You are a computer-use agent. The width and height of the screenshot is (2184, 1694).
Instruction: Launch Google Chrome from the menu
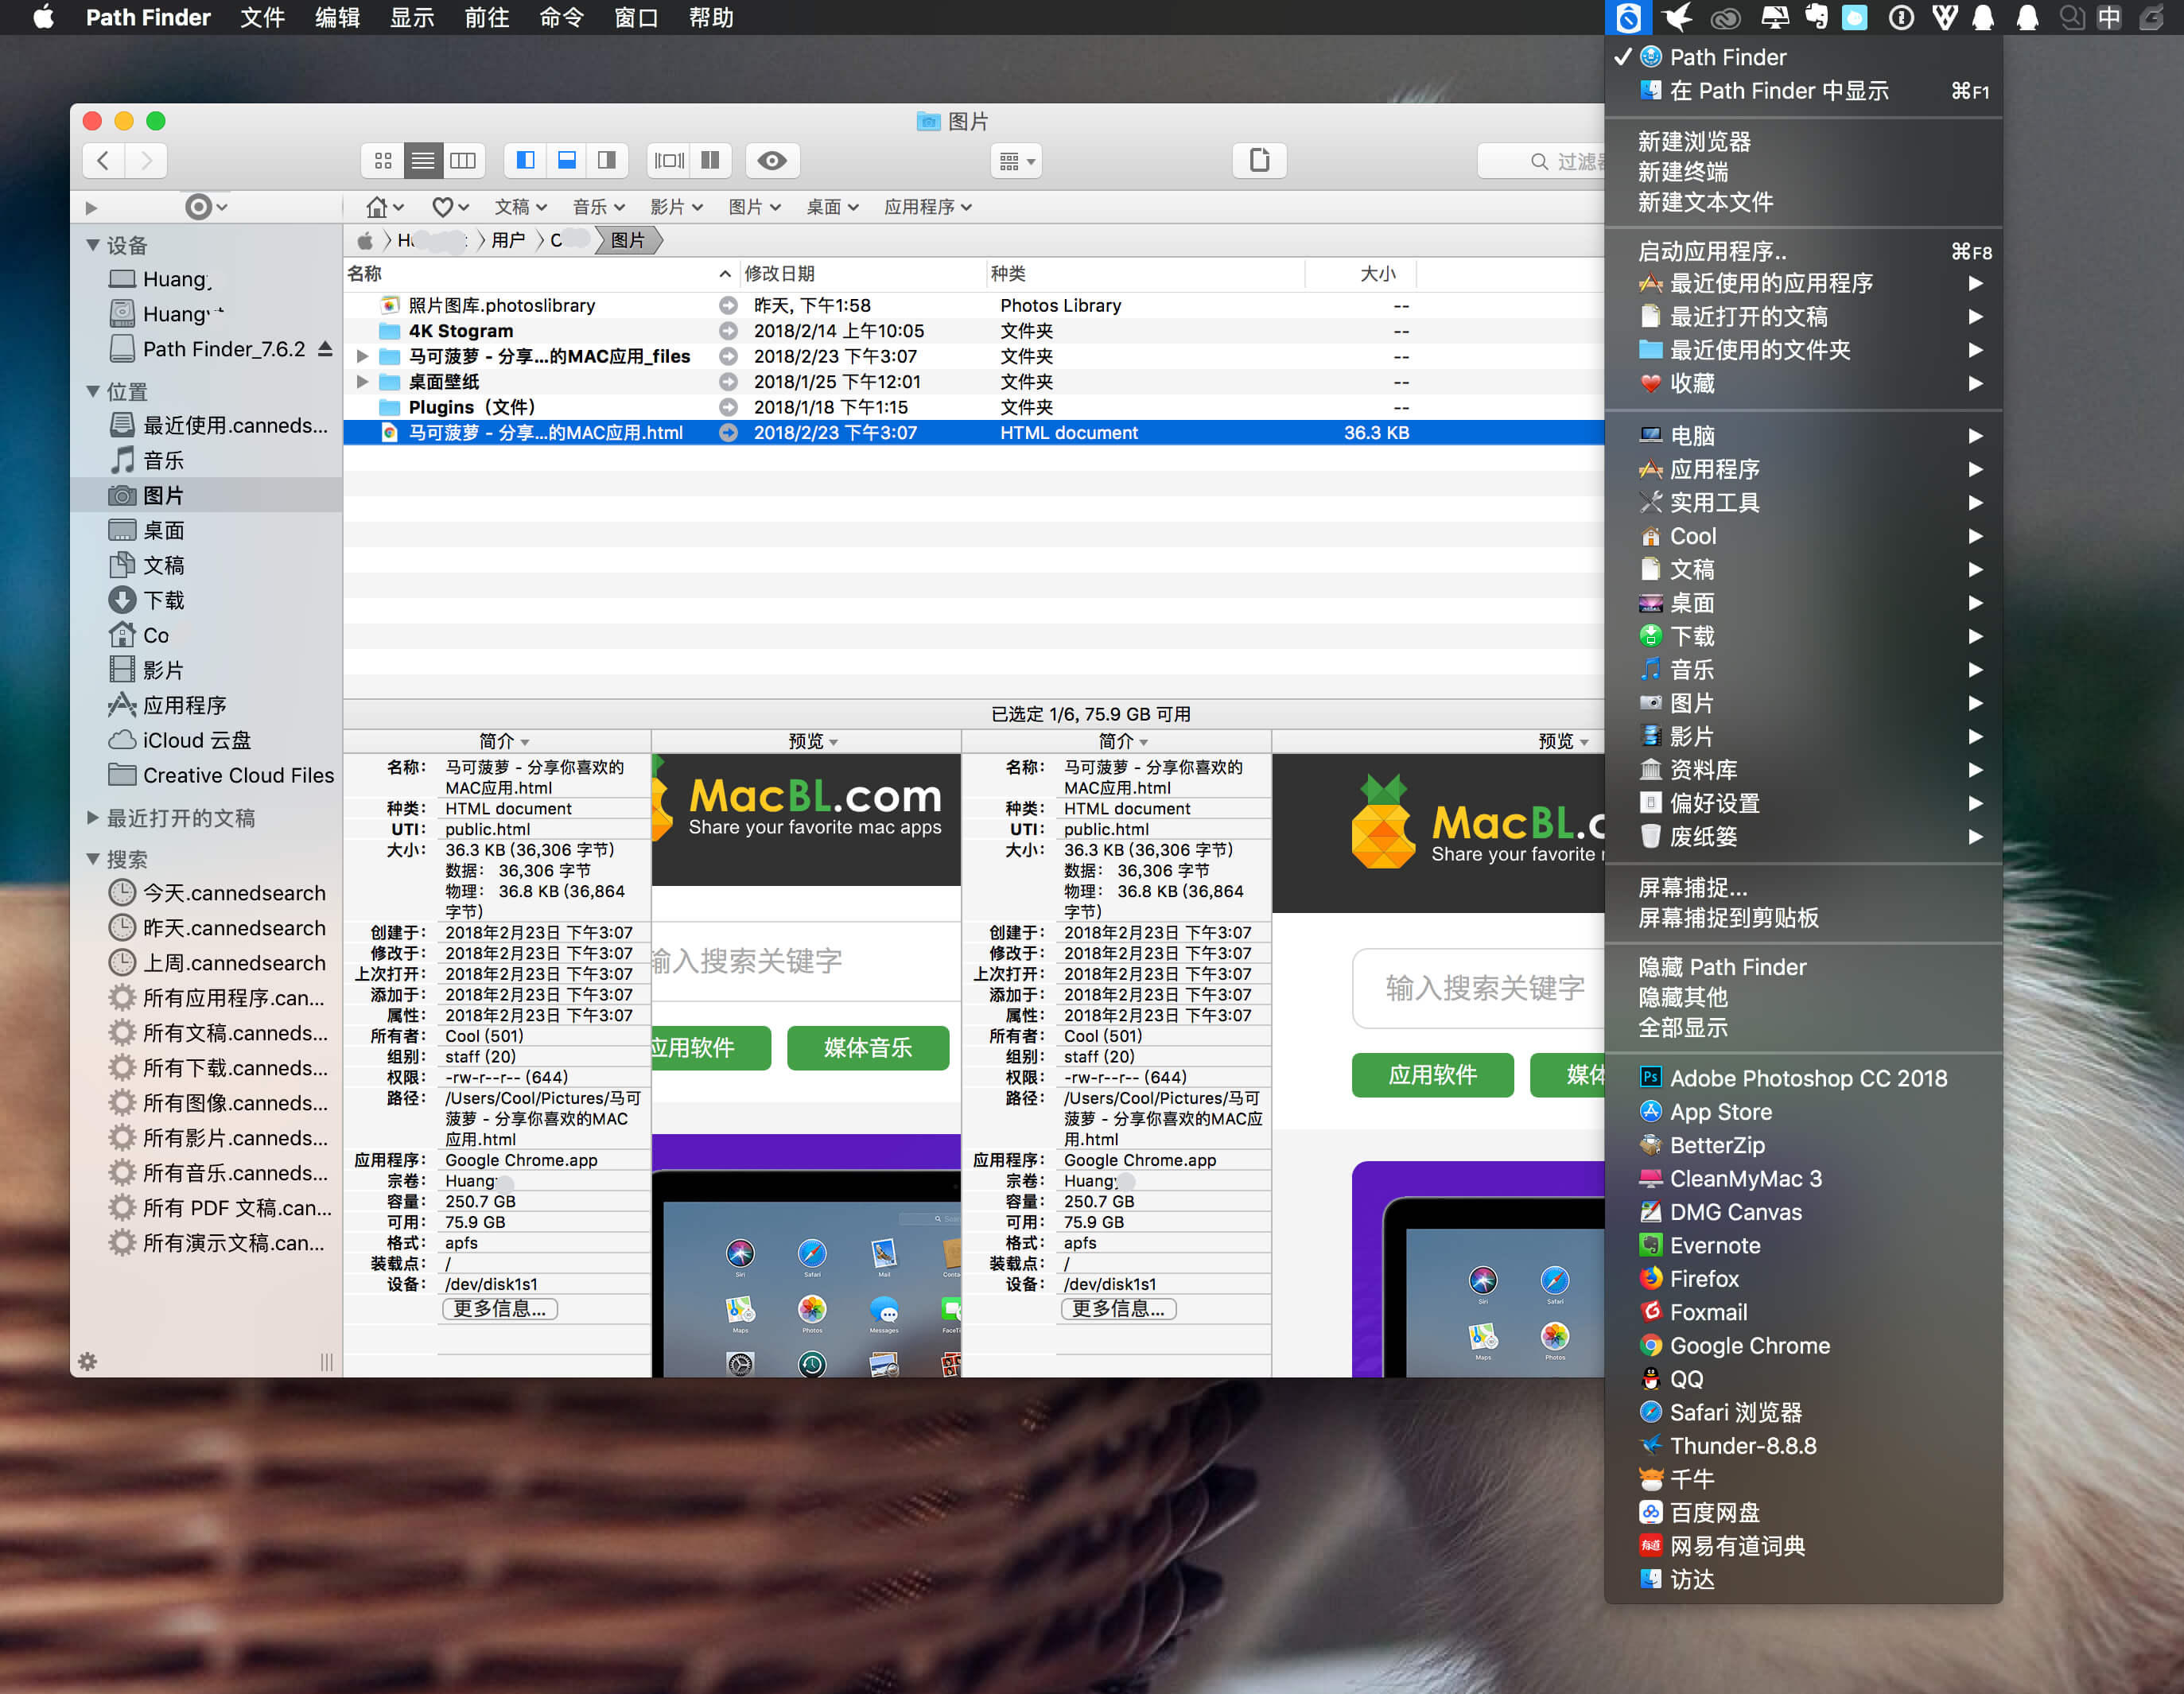tap(1803, 1345)
